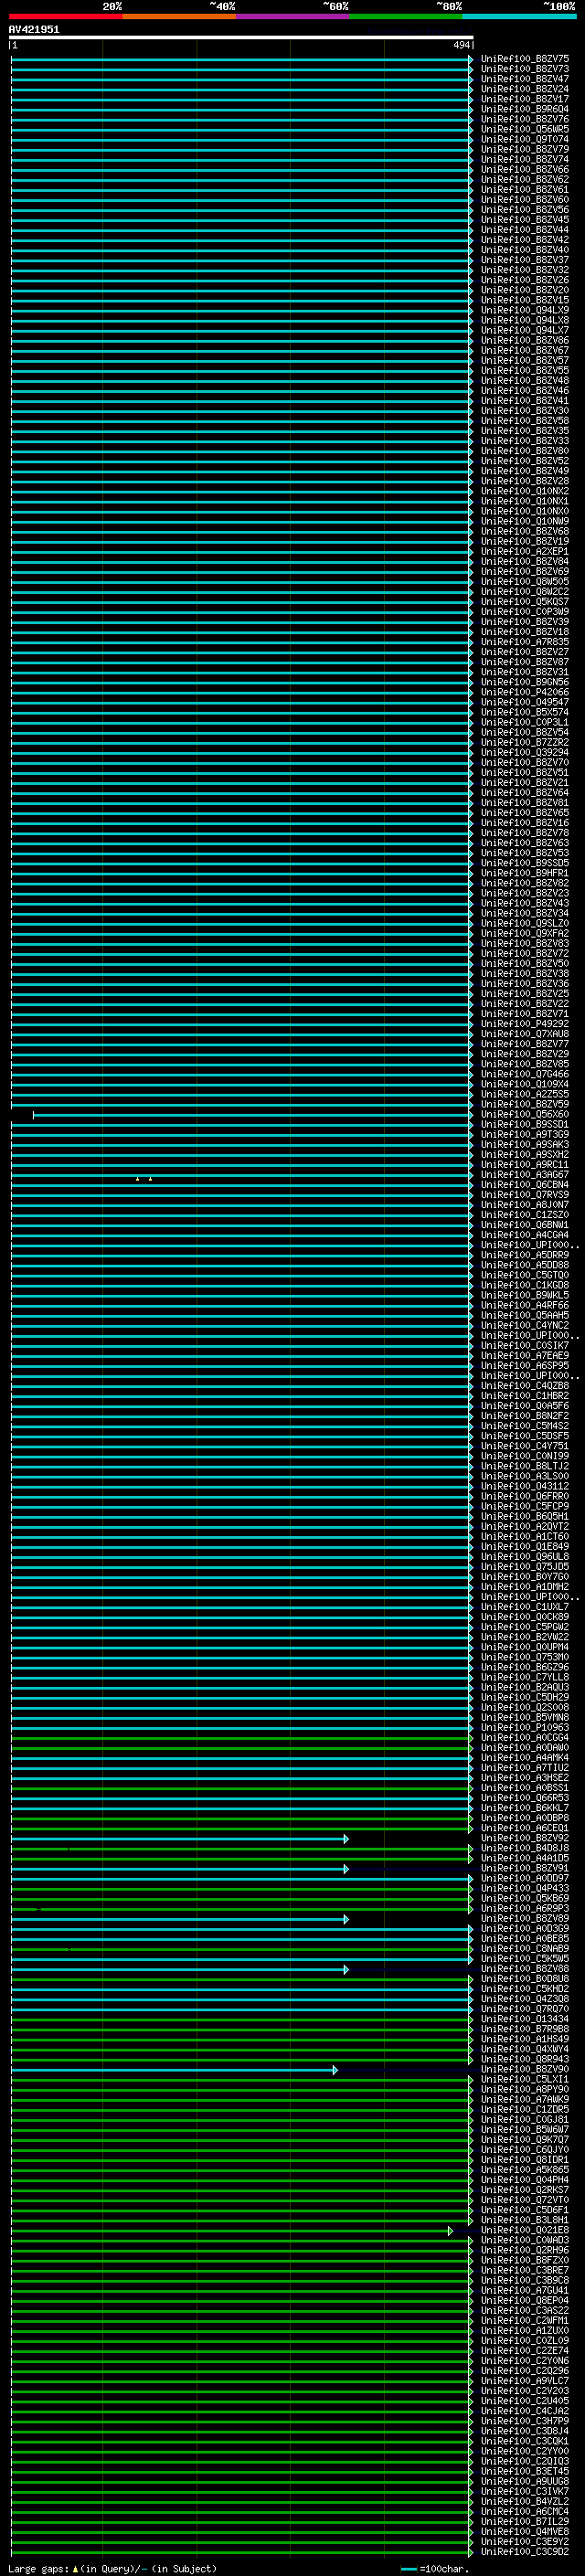This screenshot has width=585, height=2576.
Task: Click label UniRef100_B9SSD1
Action: tap(525, 1124)
